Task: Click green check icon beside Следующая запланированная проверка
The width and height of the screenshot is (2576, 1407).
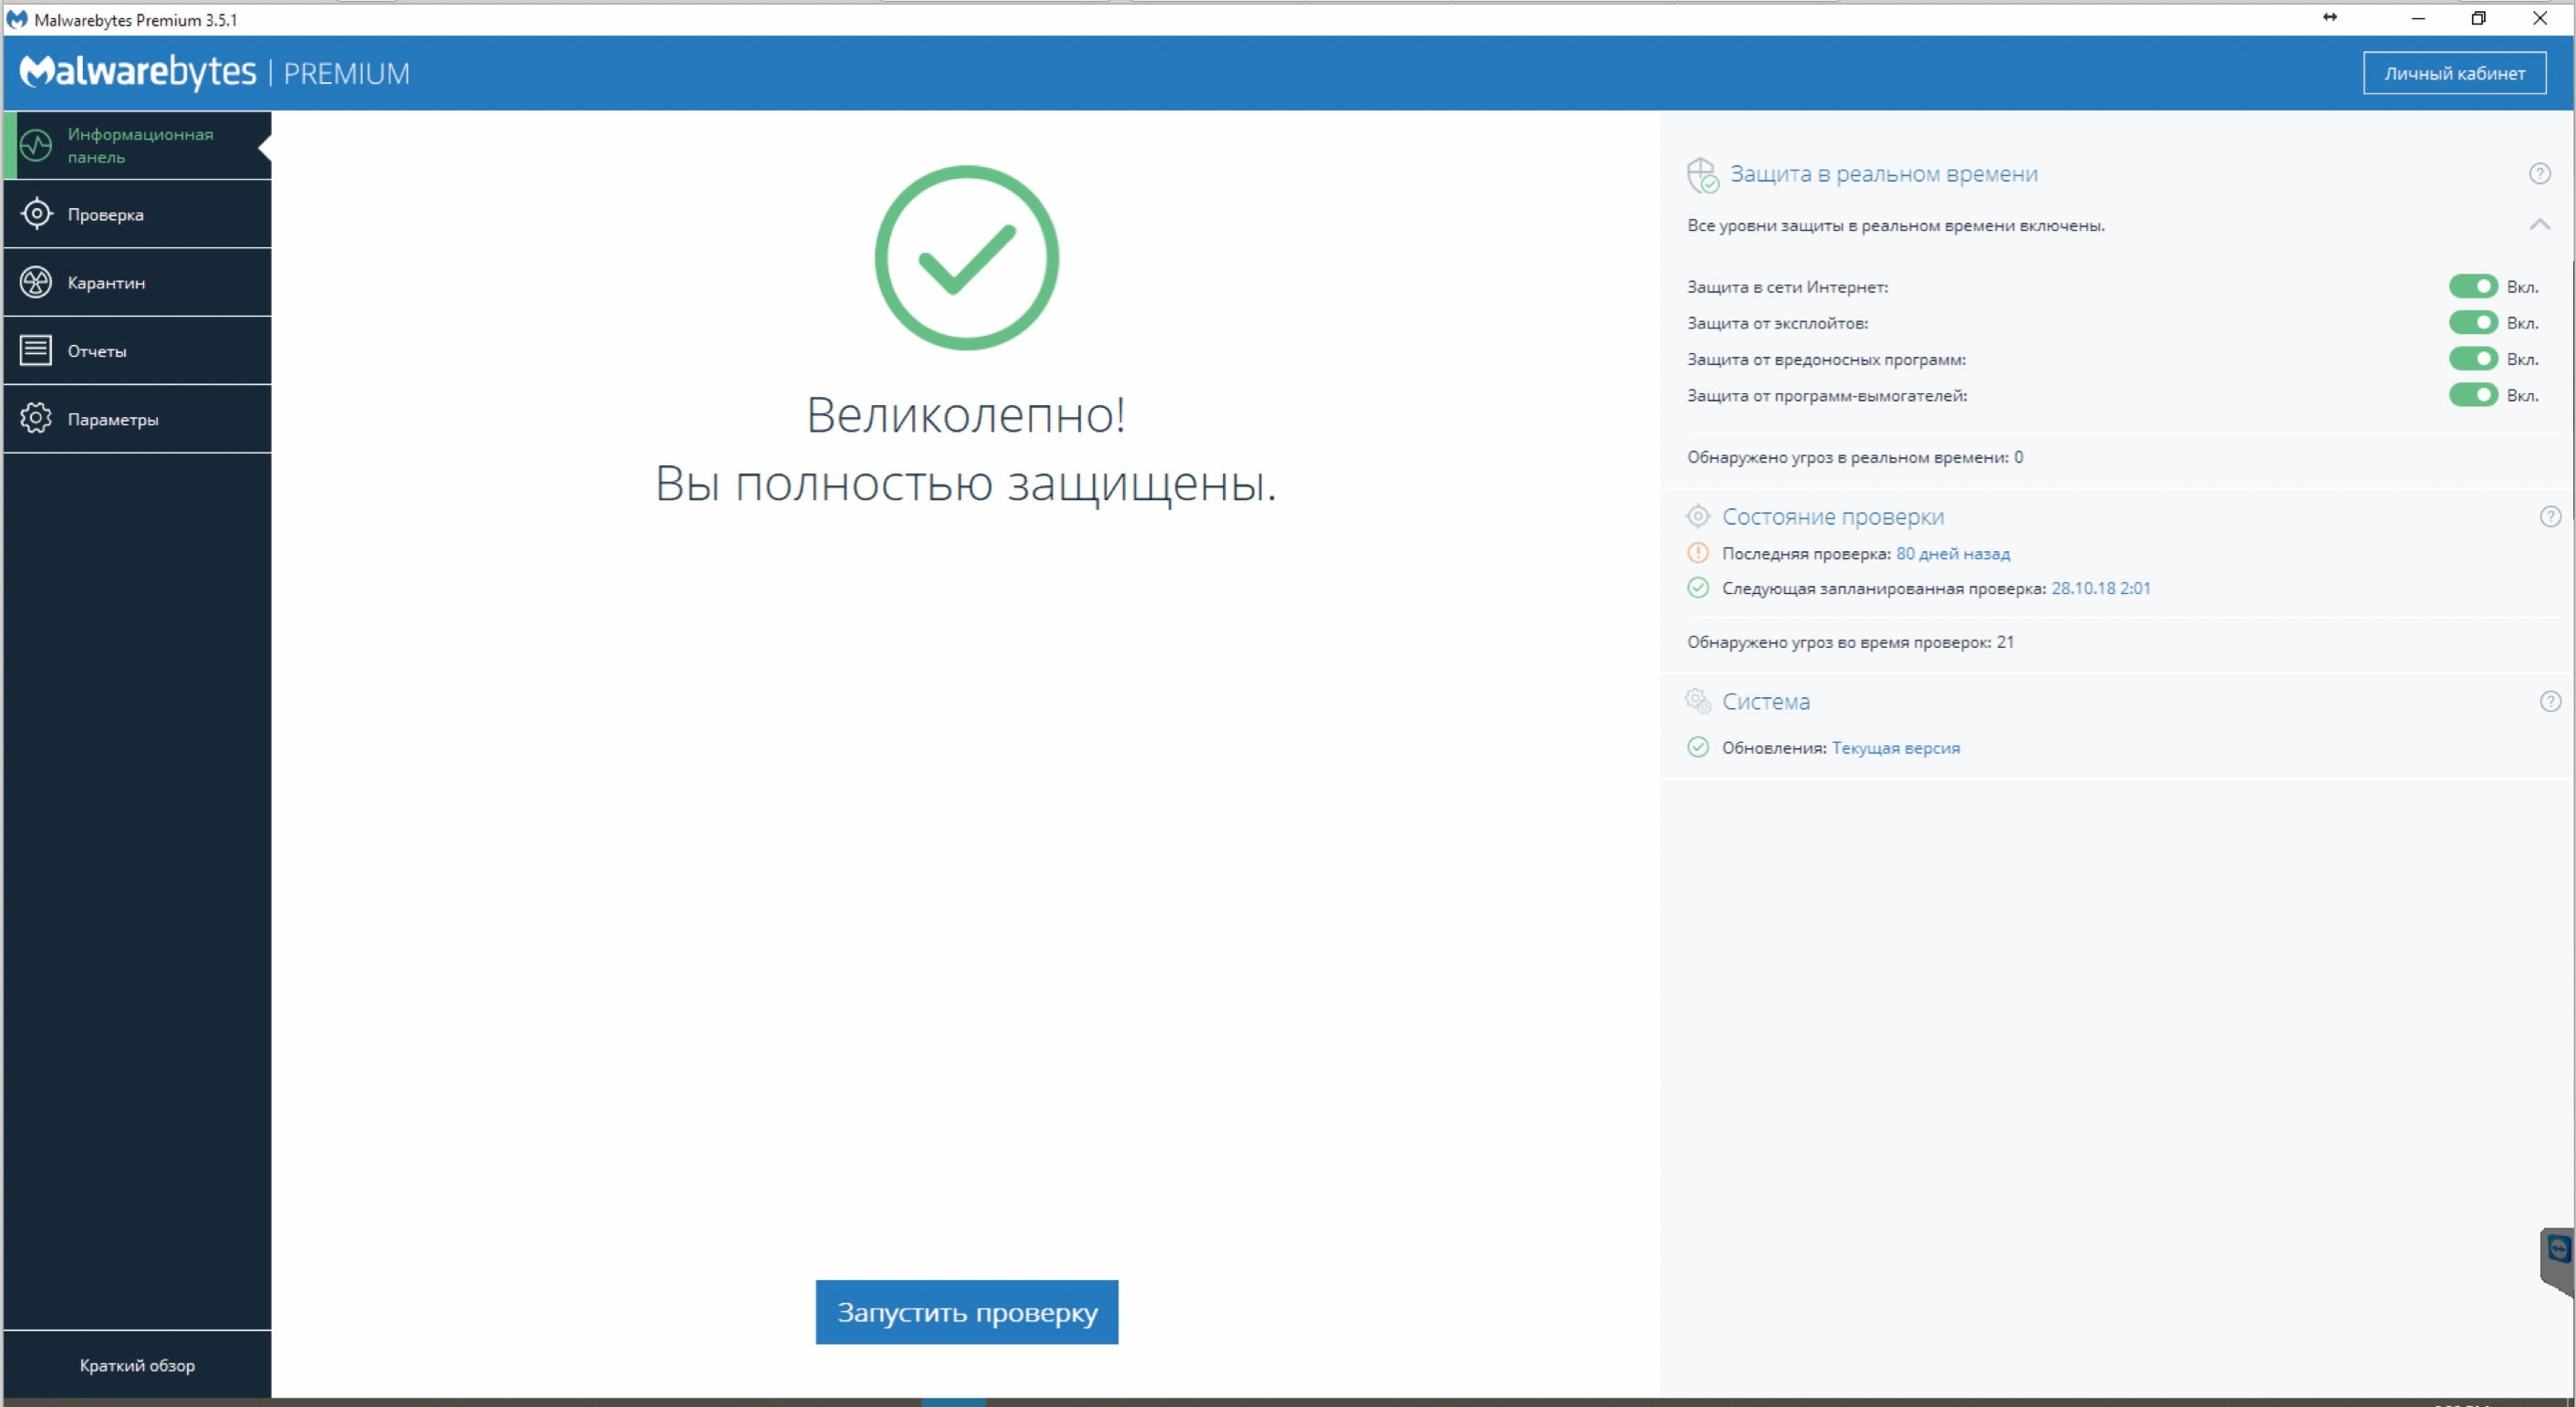Action: tap(1698, 587)
